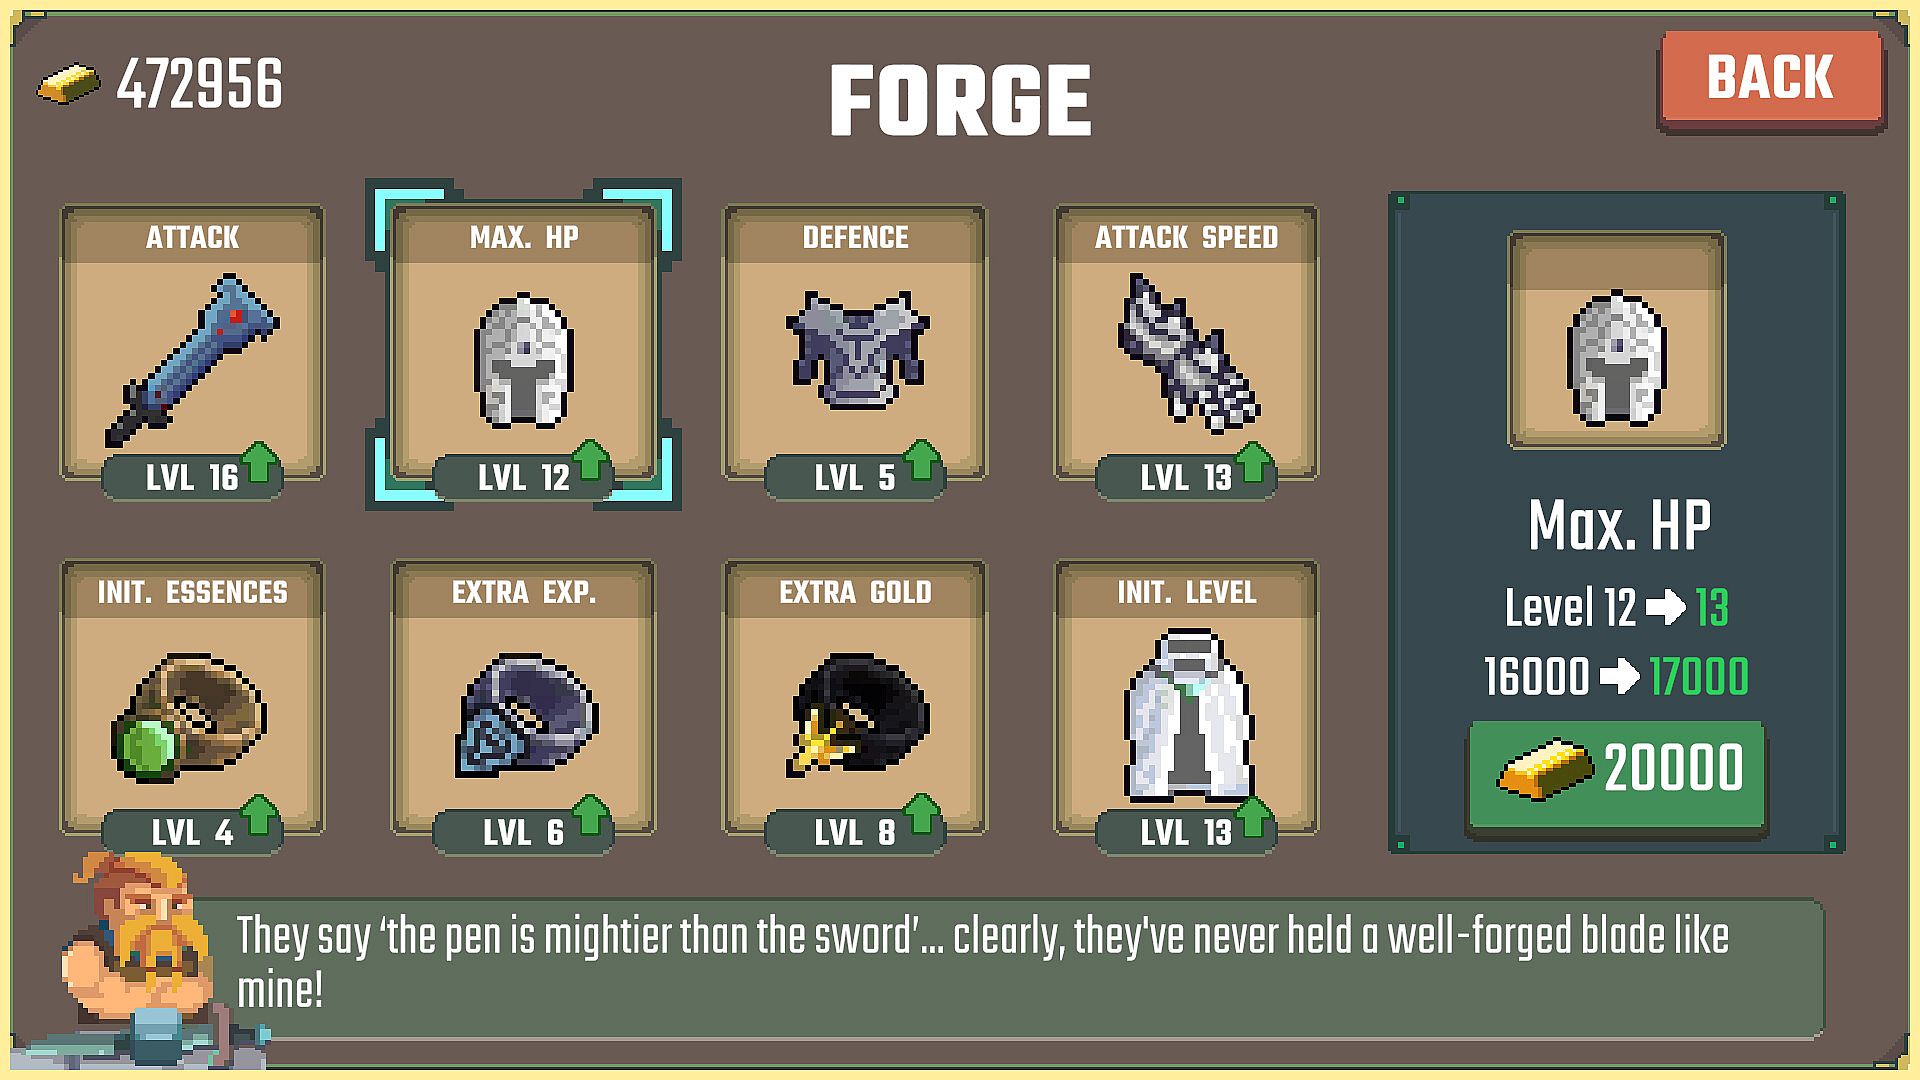Viewport: 1920px width, 1080px height.
Task: Pick the Init. Level white cloak icon
Action: (x=1187, y=714)
